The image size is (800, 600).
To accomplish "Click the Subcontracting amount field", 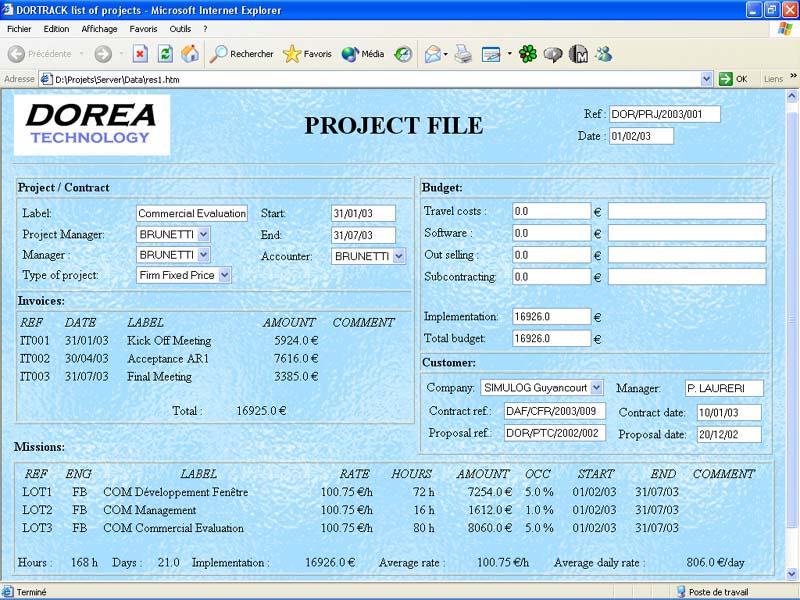I will point(552,277).
